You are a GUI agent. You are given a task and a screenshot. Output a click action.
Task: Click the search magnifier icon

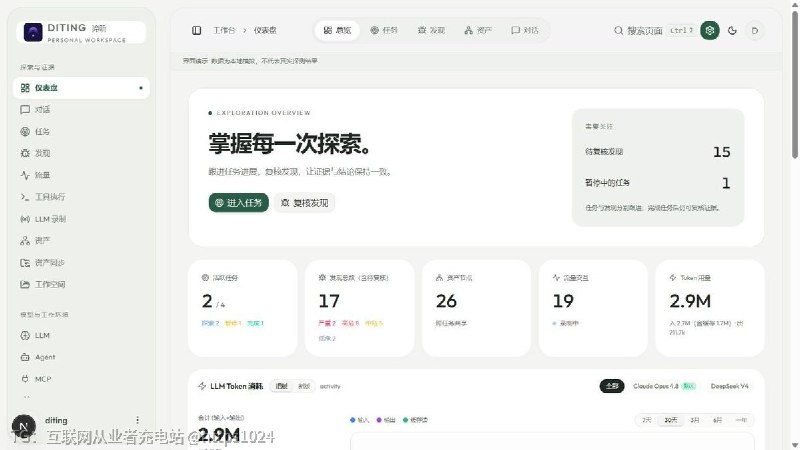[x=618, y=31]
